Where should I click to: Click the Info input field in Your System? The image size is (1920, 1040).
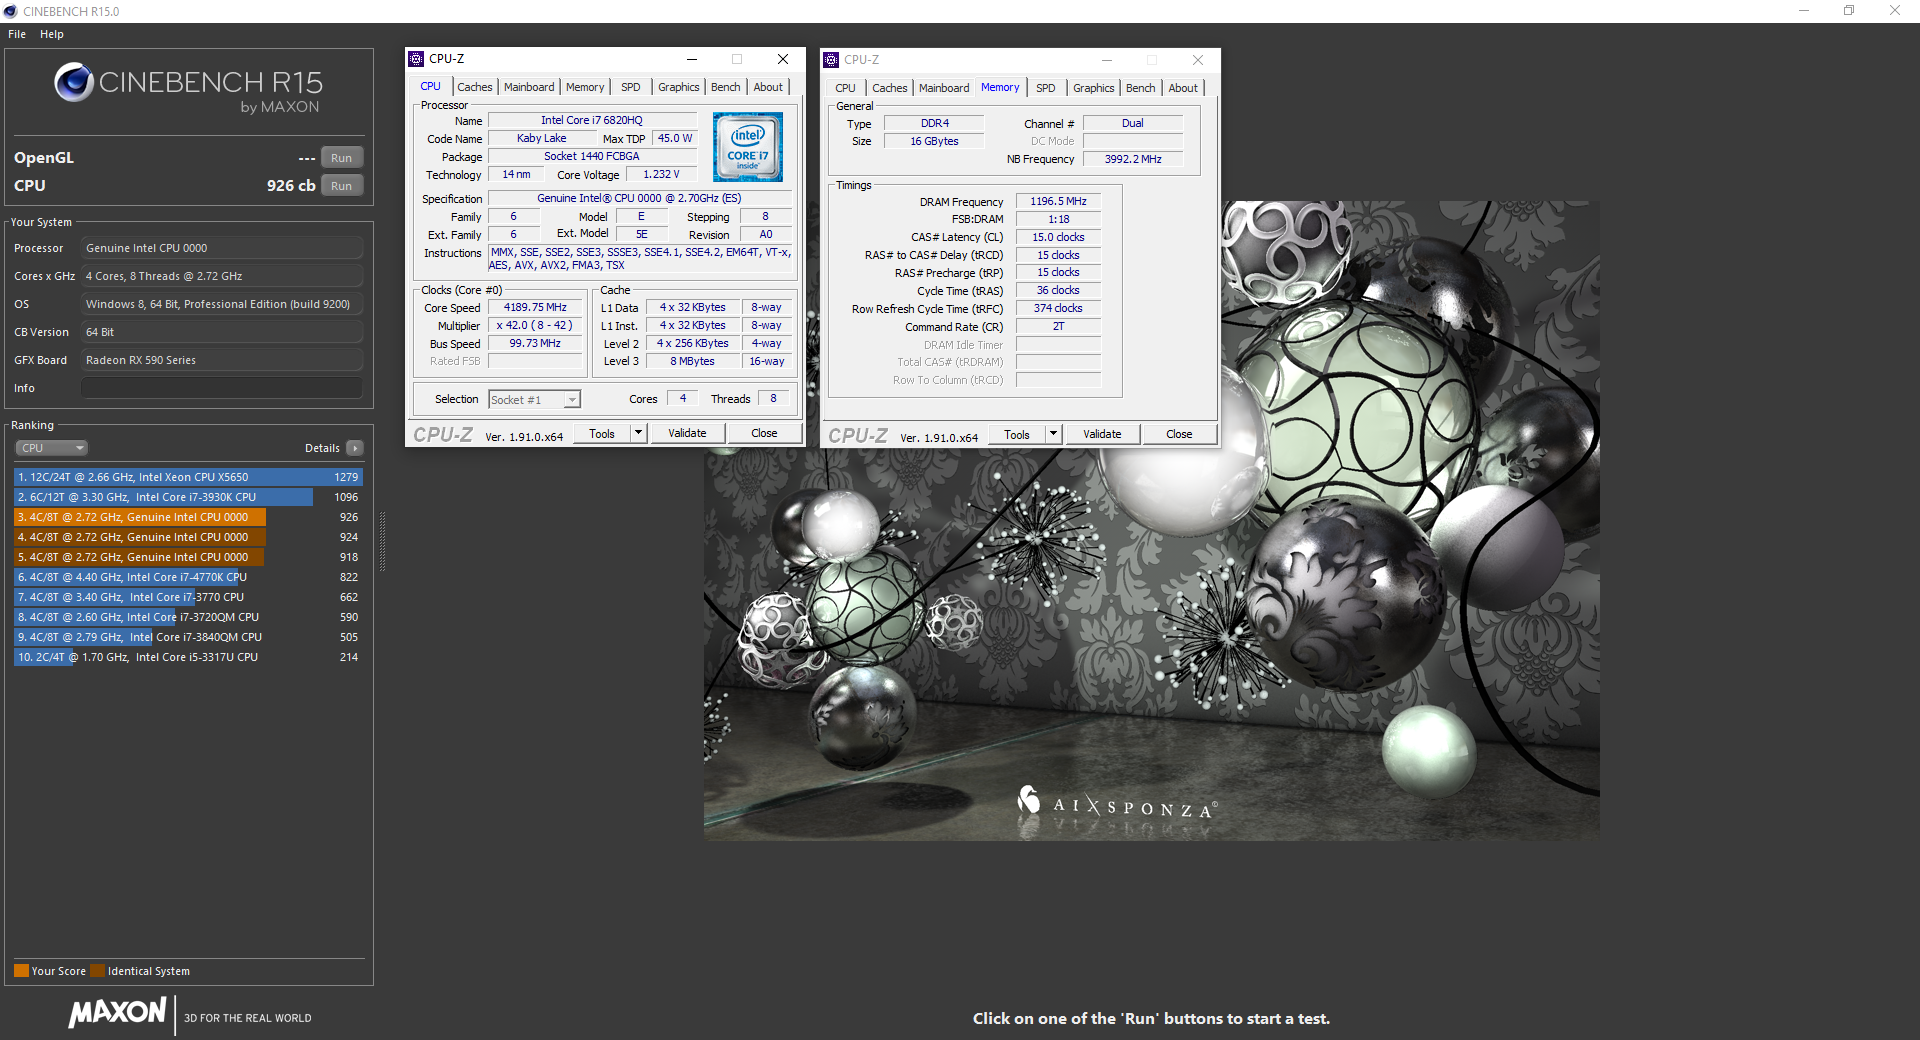click(x=222, y=388)
